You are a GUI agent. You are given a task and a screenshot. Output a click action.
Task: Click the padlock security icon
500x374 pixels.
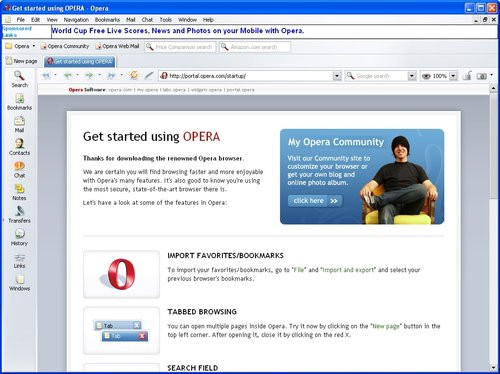[467, 76]
